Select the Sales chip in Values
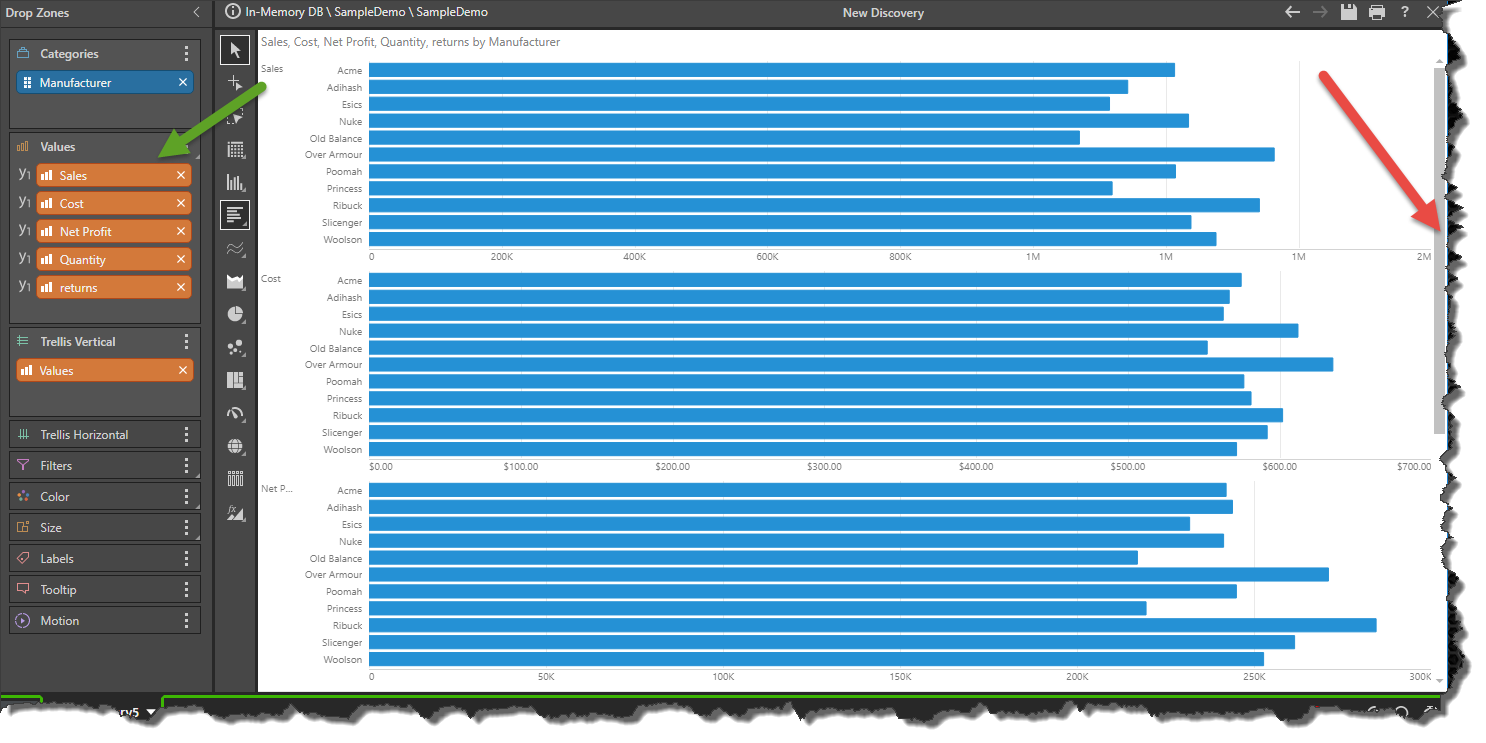 tap(113, 175)
